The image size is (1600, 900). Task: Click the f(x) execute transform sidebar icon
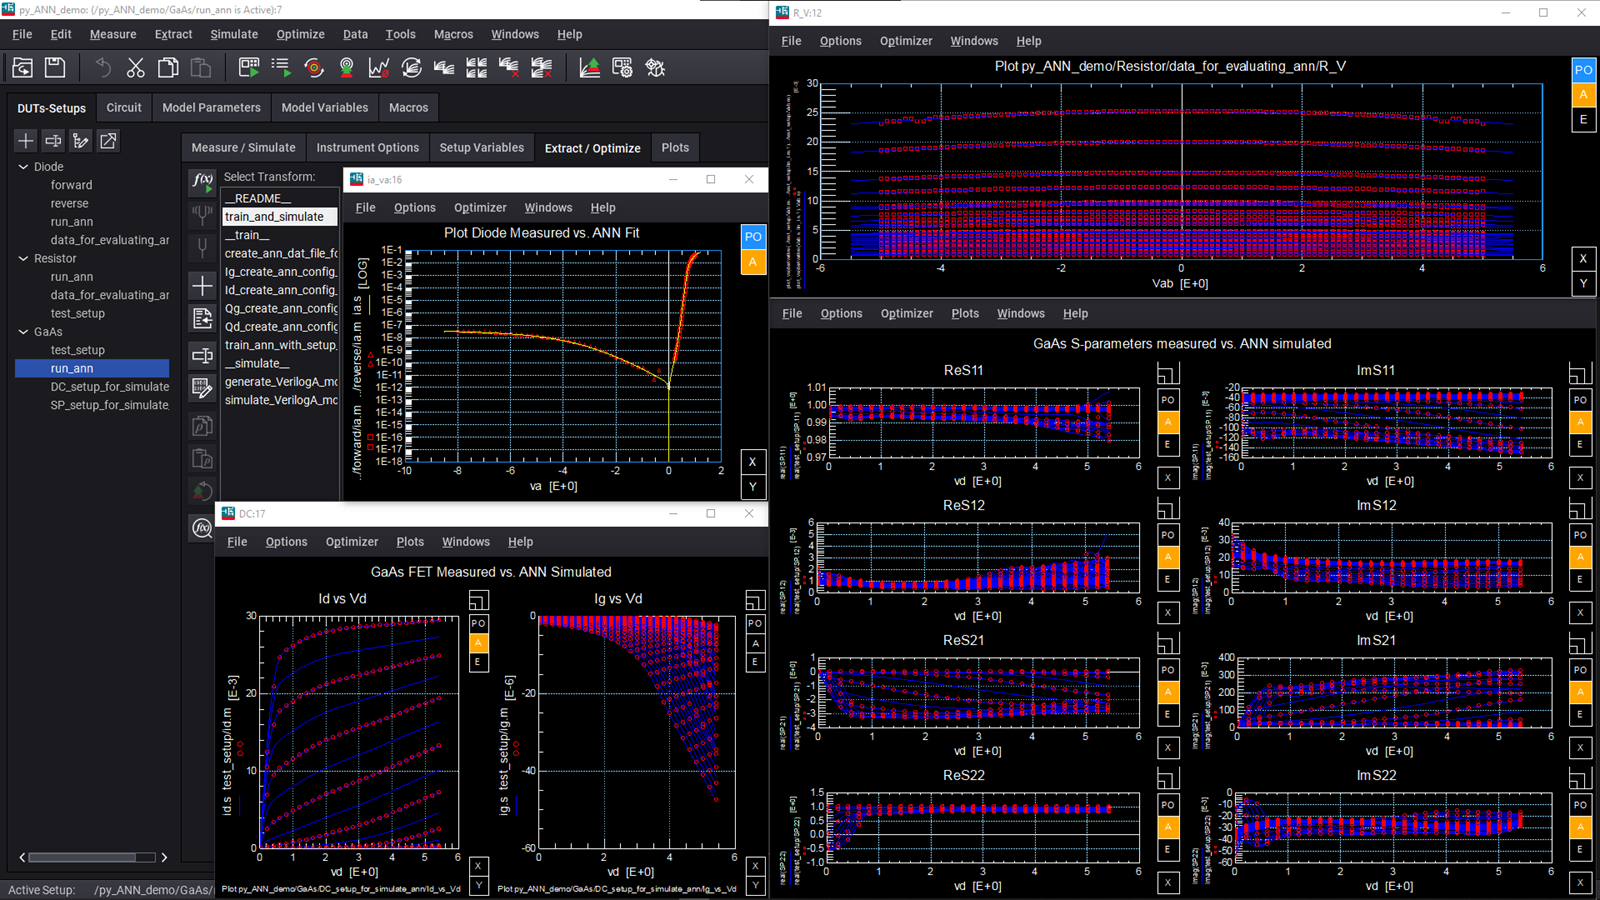pyautogui.click(x=201, y=181)
